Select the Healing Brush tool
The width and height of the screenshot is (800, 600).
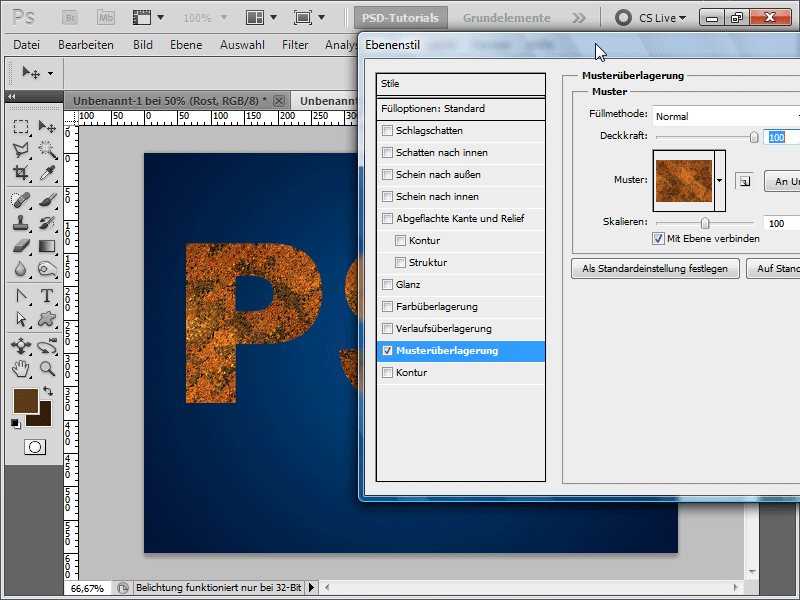tap(21, 200)
